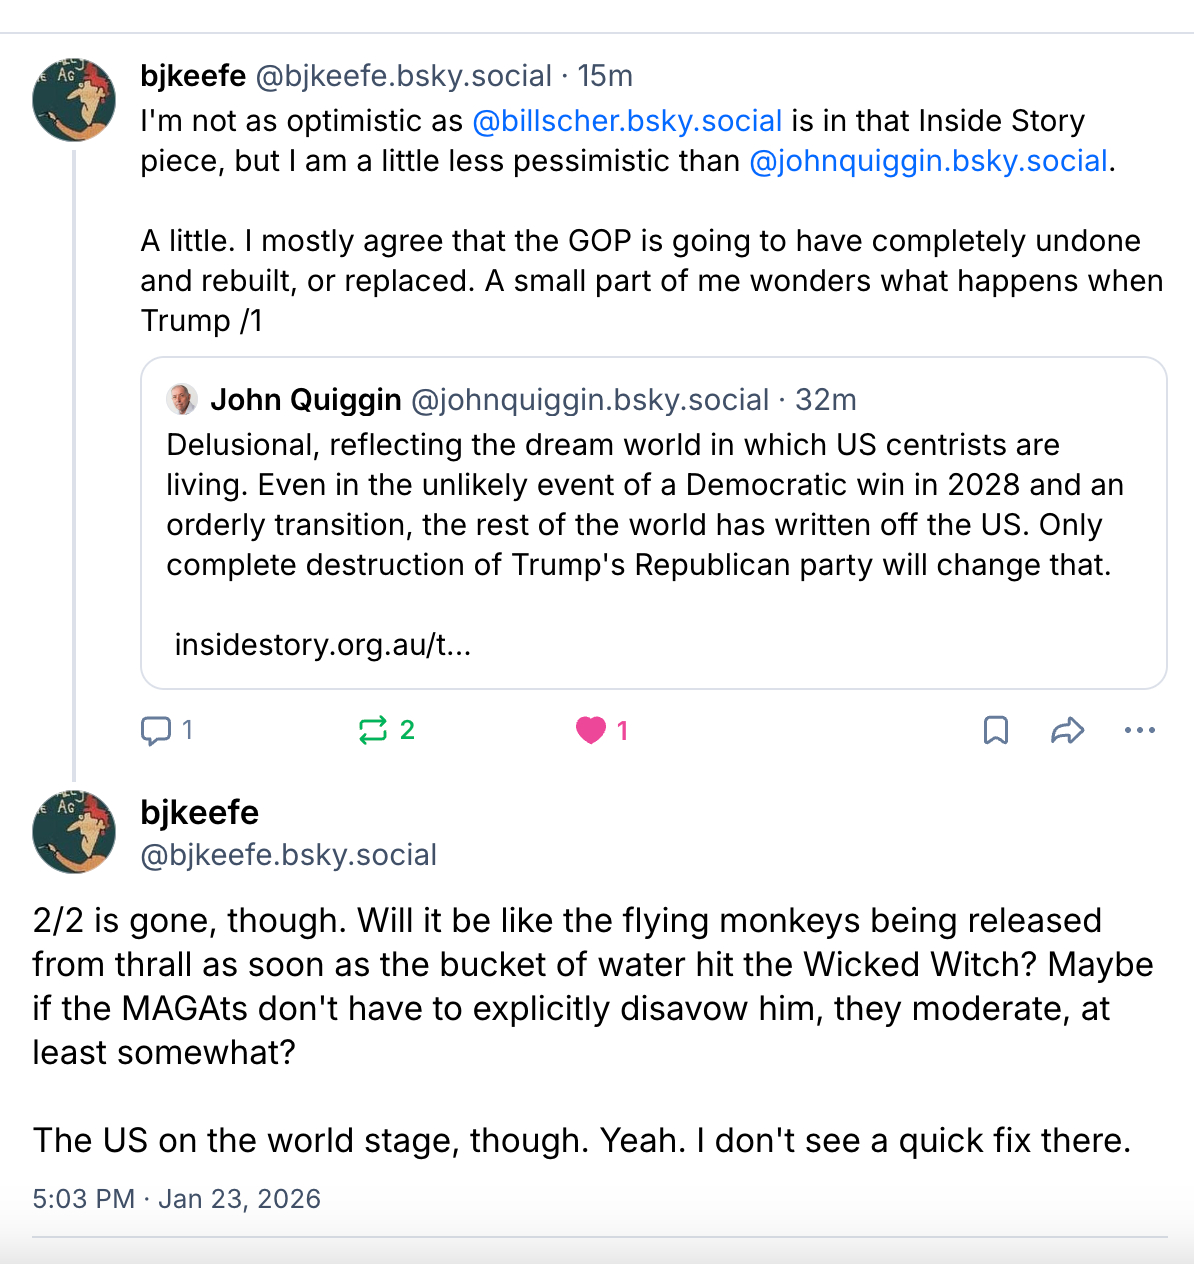Bookmark the first bjkeefe post
Screen dimensions: 1194x1264
(x=996, y=731)
